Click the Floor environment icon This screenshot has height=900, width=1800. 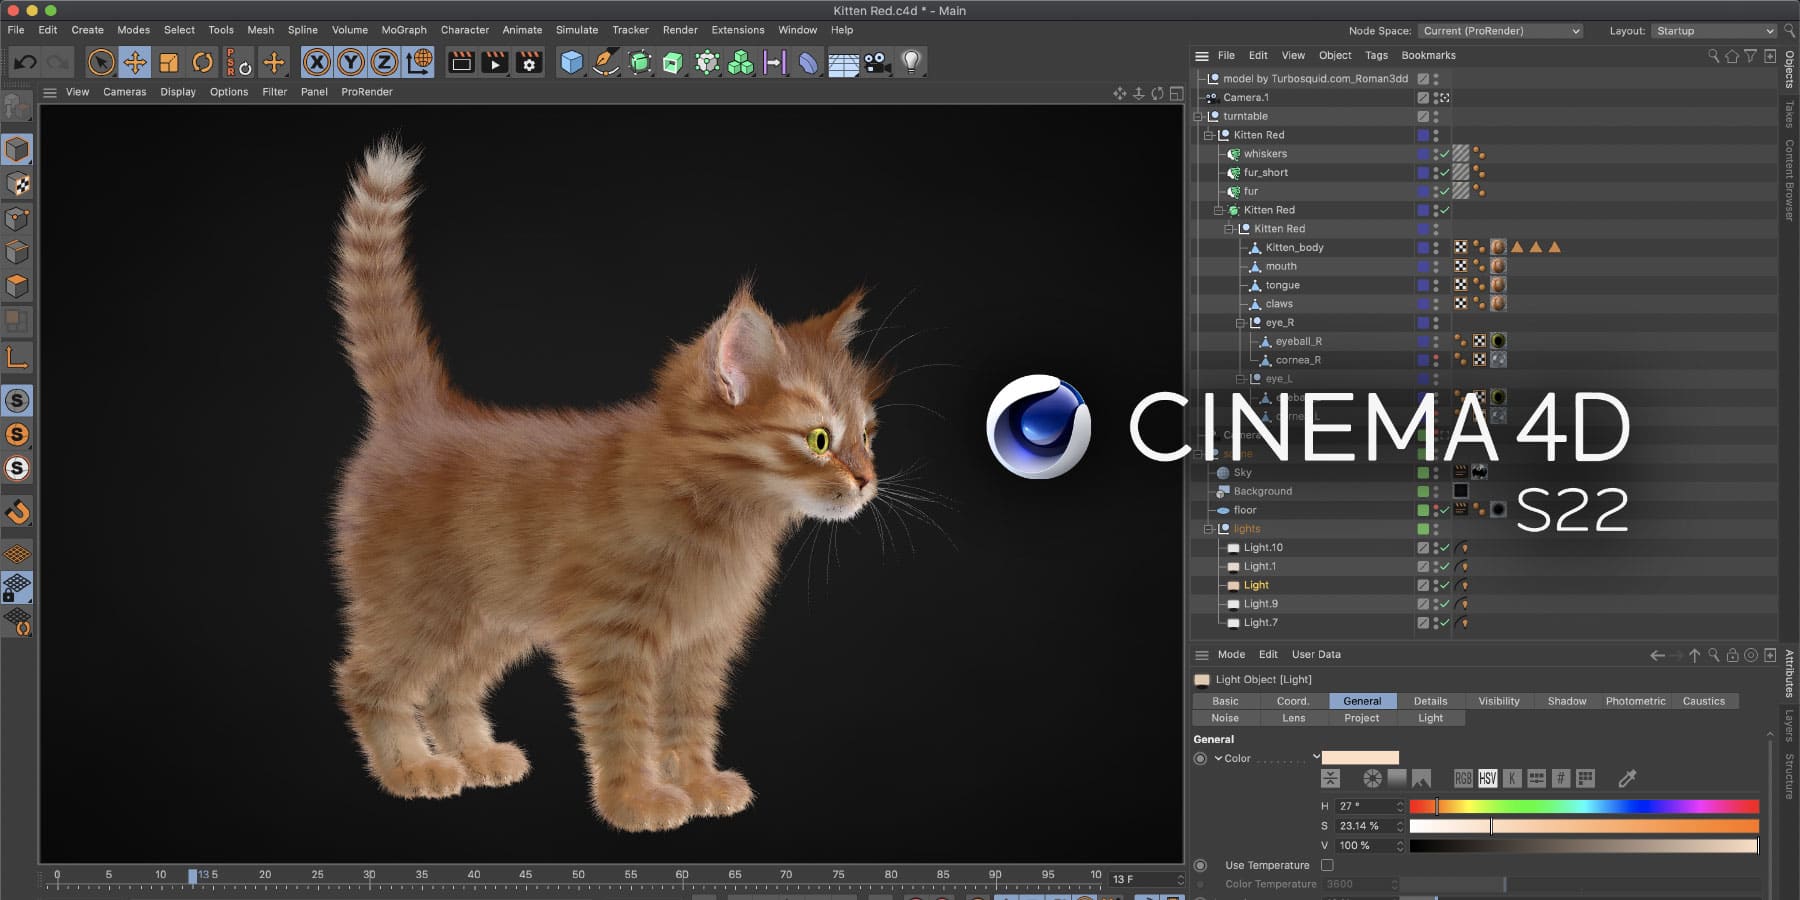tap(843, 64)
